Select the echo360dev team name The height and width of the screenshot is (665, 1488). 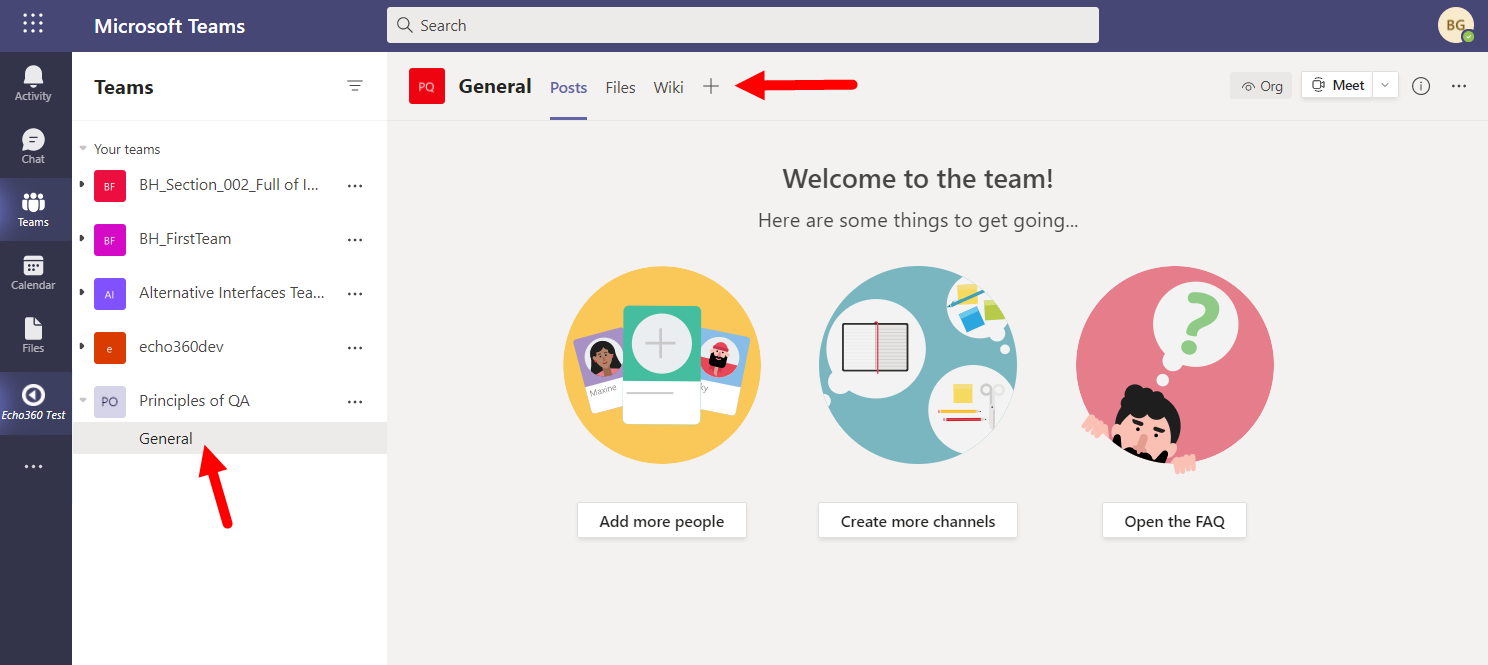click(181, 347)
